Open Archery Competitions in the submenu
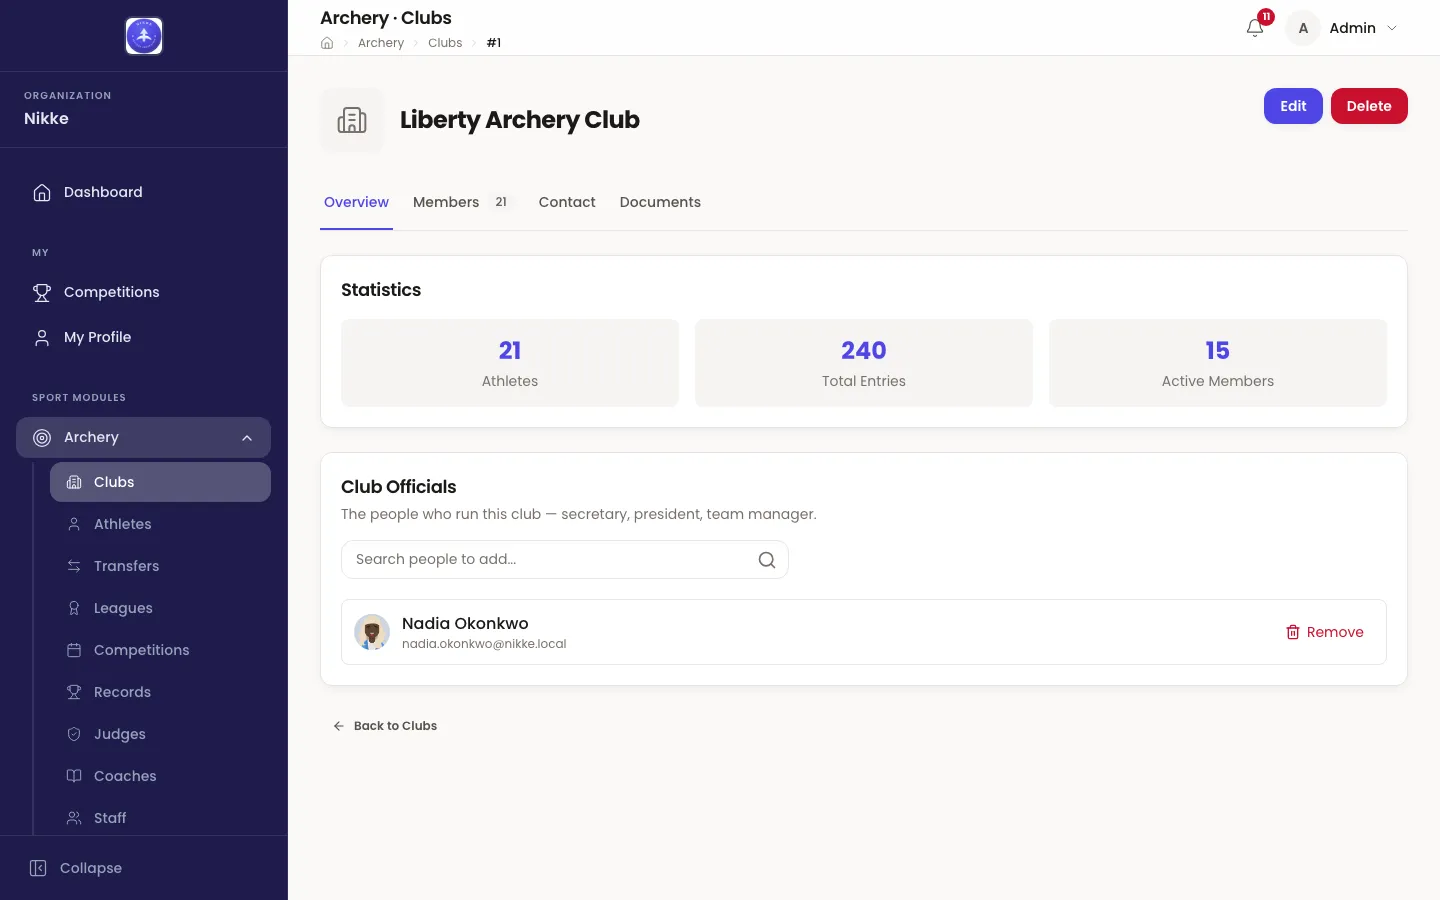 click(160, 650)
